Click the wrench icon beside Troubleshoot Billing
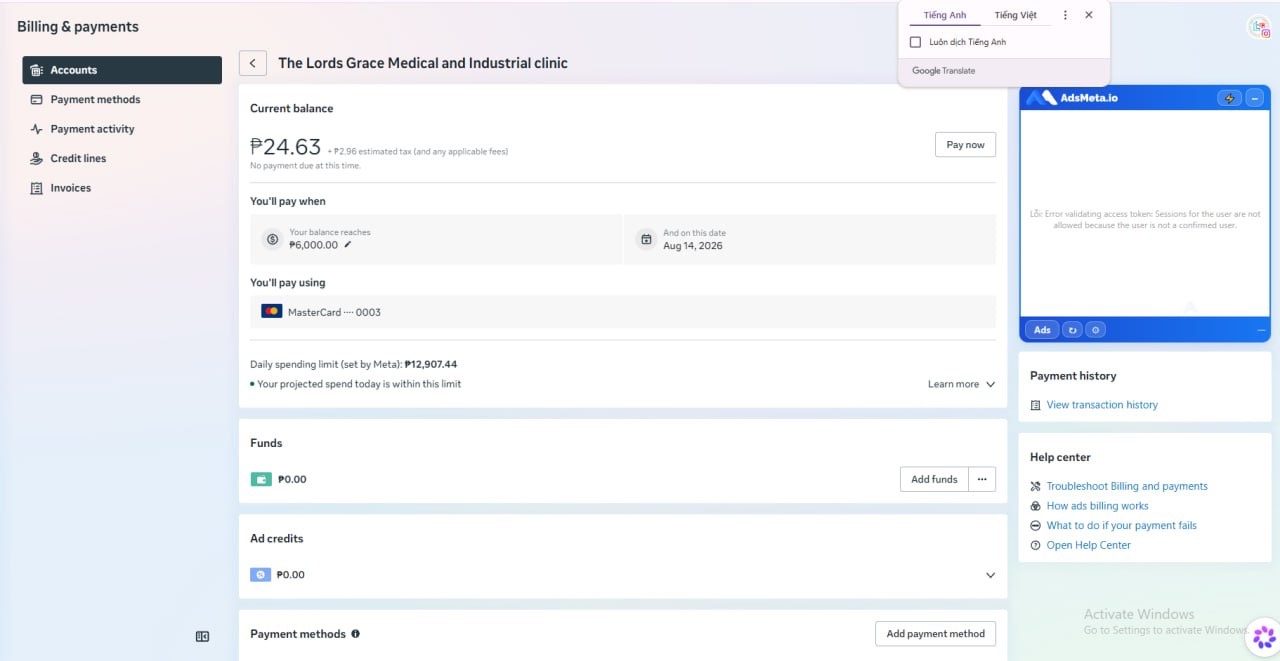 [x=1035, y=486]
